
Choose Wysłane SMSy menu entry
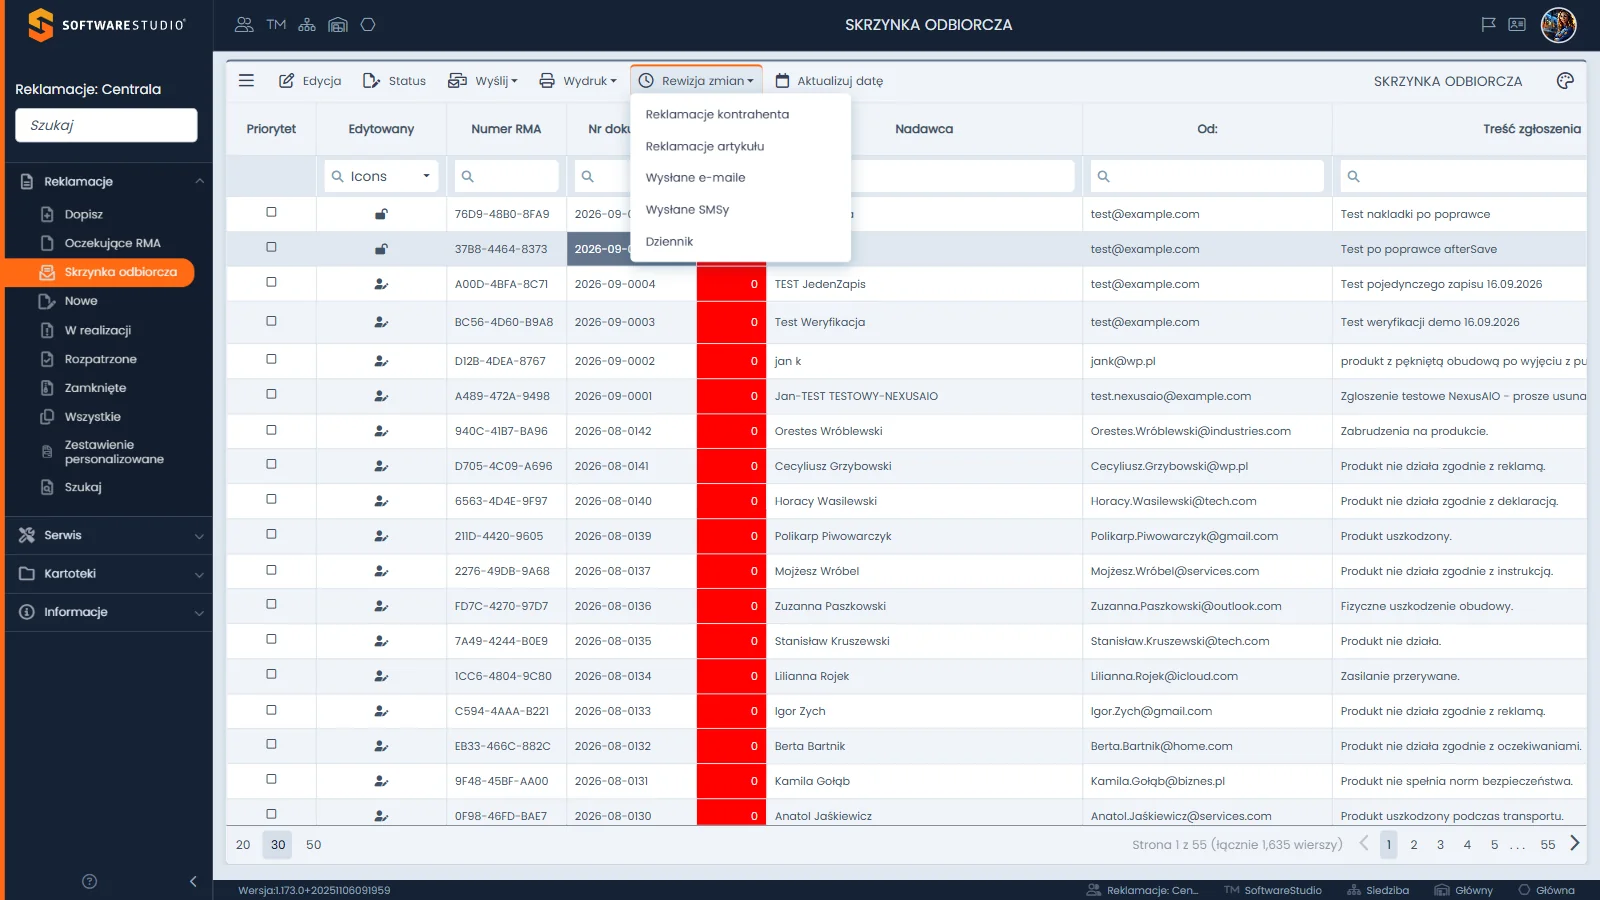pos(687,209)
